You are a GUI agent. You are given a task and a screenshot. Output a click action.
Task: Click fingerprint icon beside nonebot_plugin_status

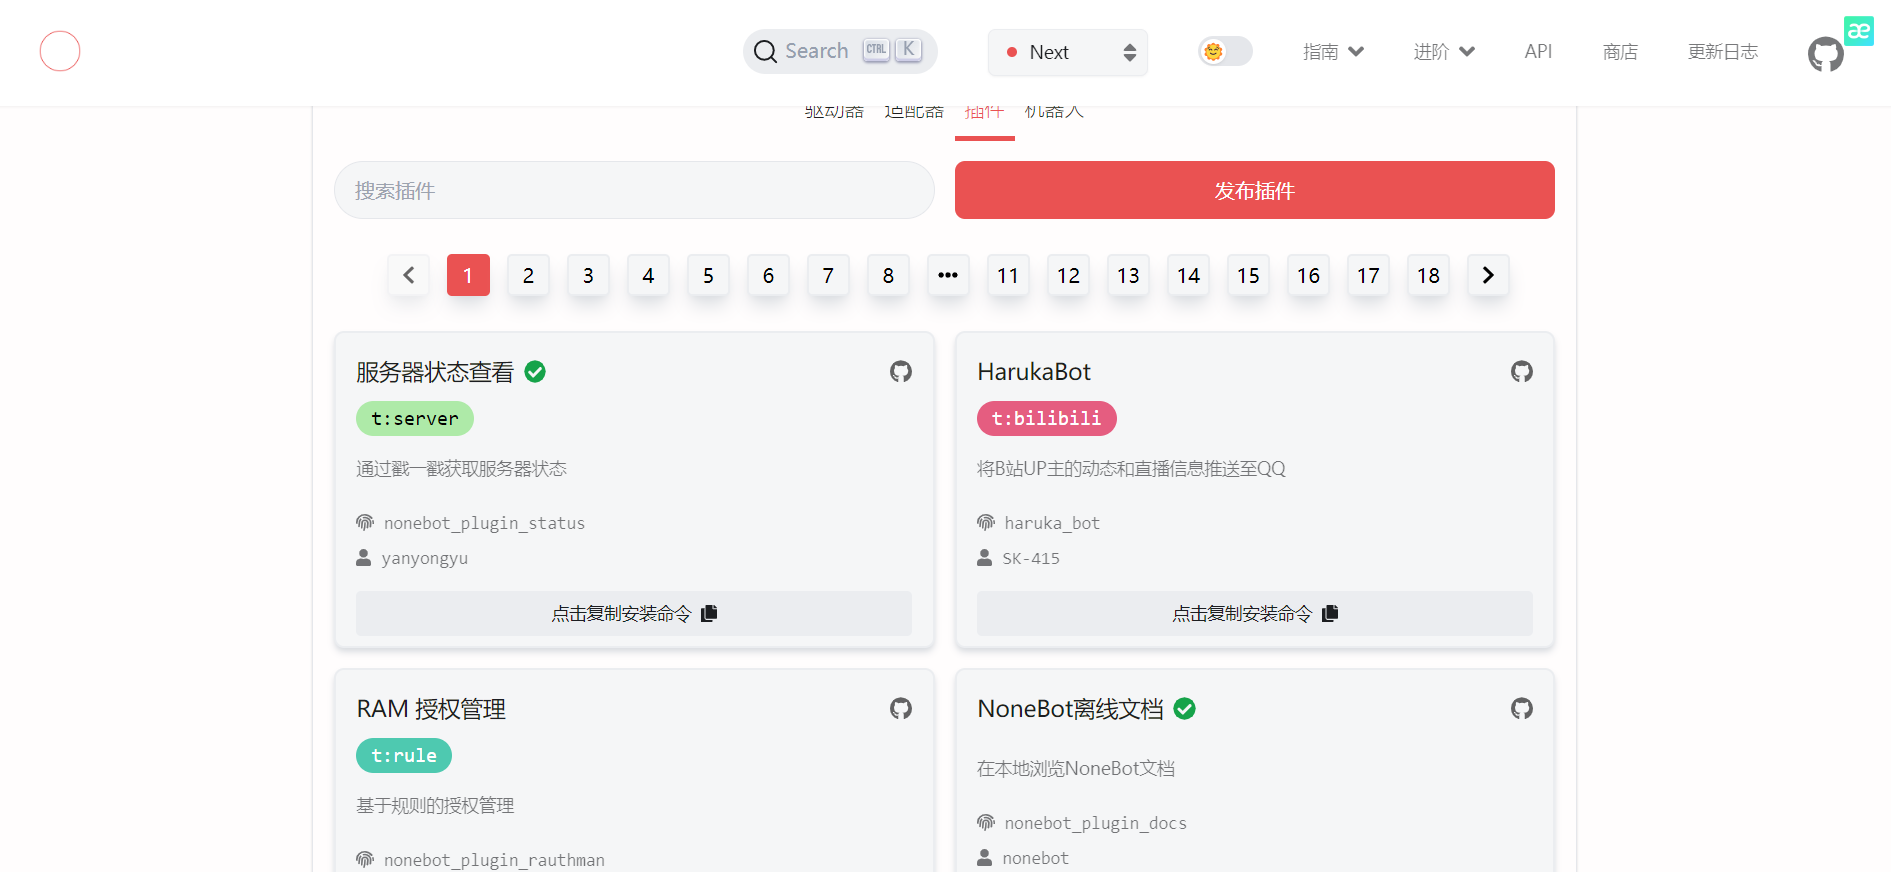tap(365, 522)
